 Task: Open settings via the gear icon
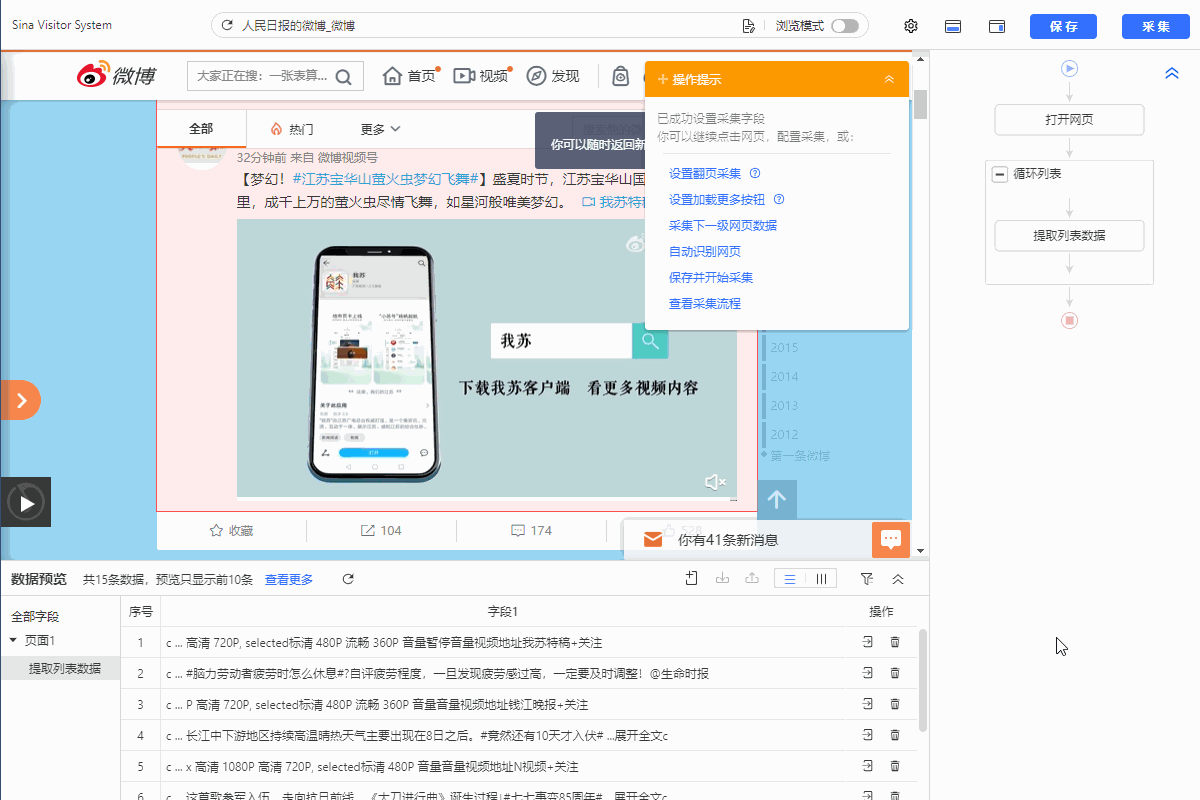point(911,26)
